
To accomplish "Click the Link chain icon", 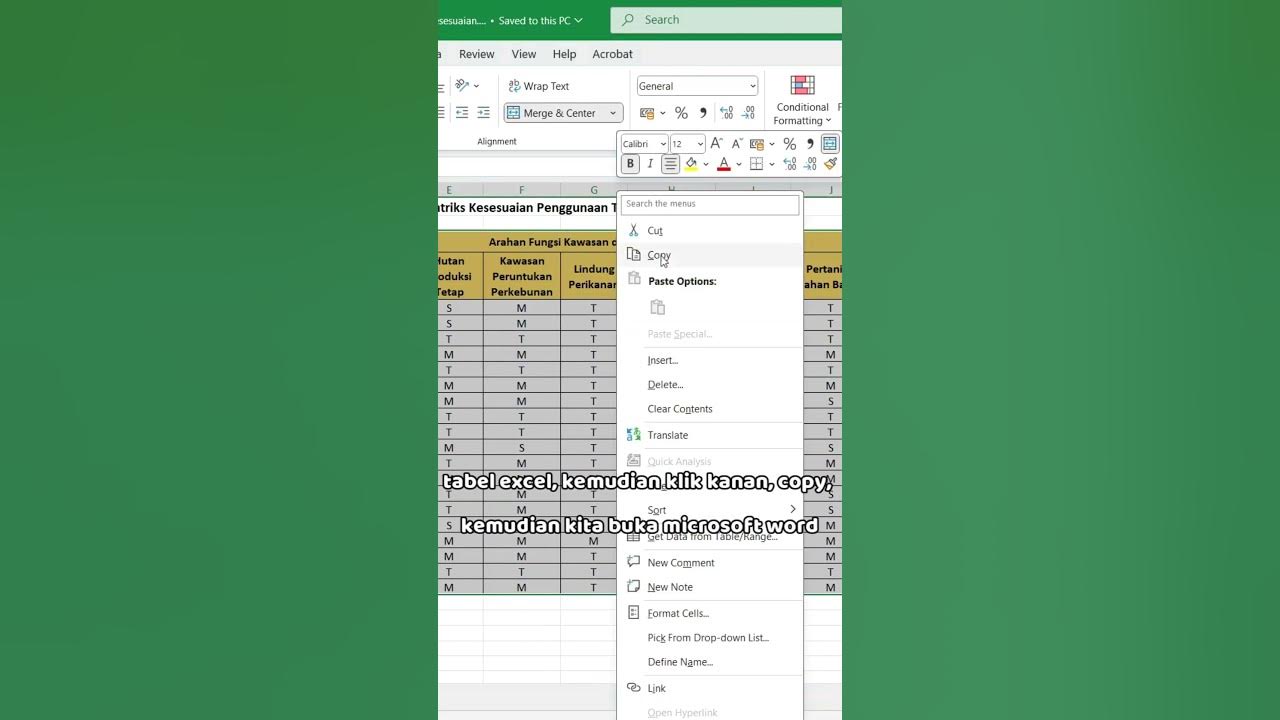I will [x=633, y=688].
